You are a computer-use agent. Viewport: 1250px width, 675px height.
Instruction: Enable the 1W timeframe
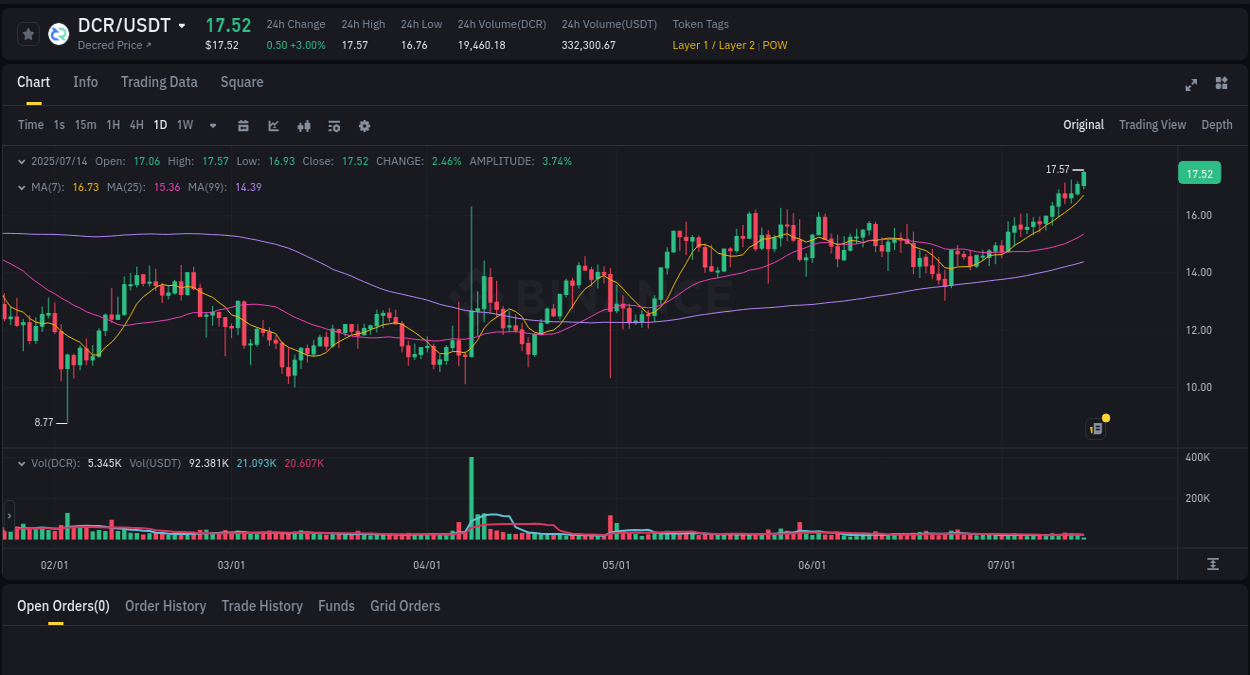point(184,125)
